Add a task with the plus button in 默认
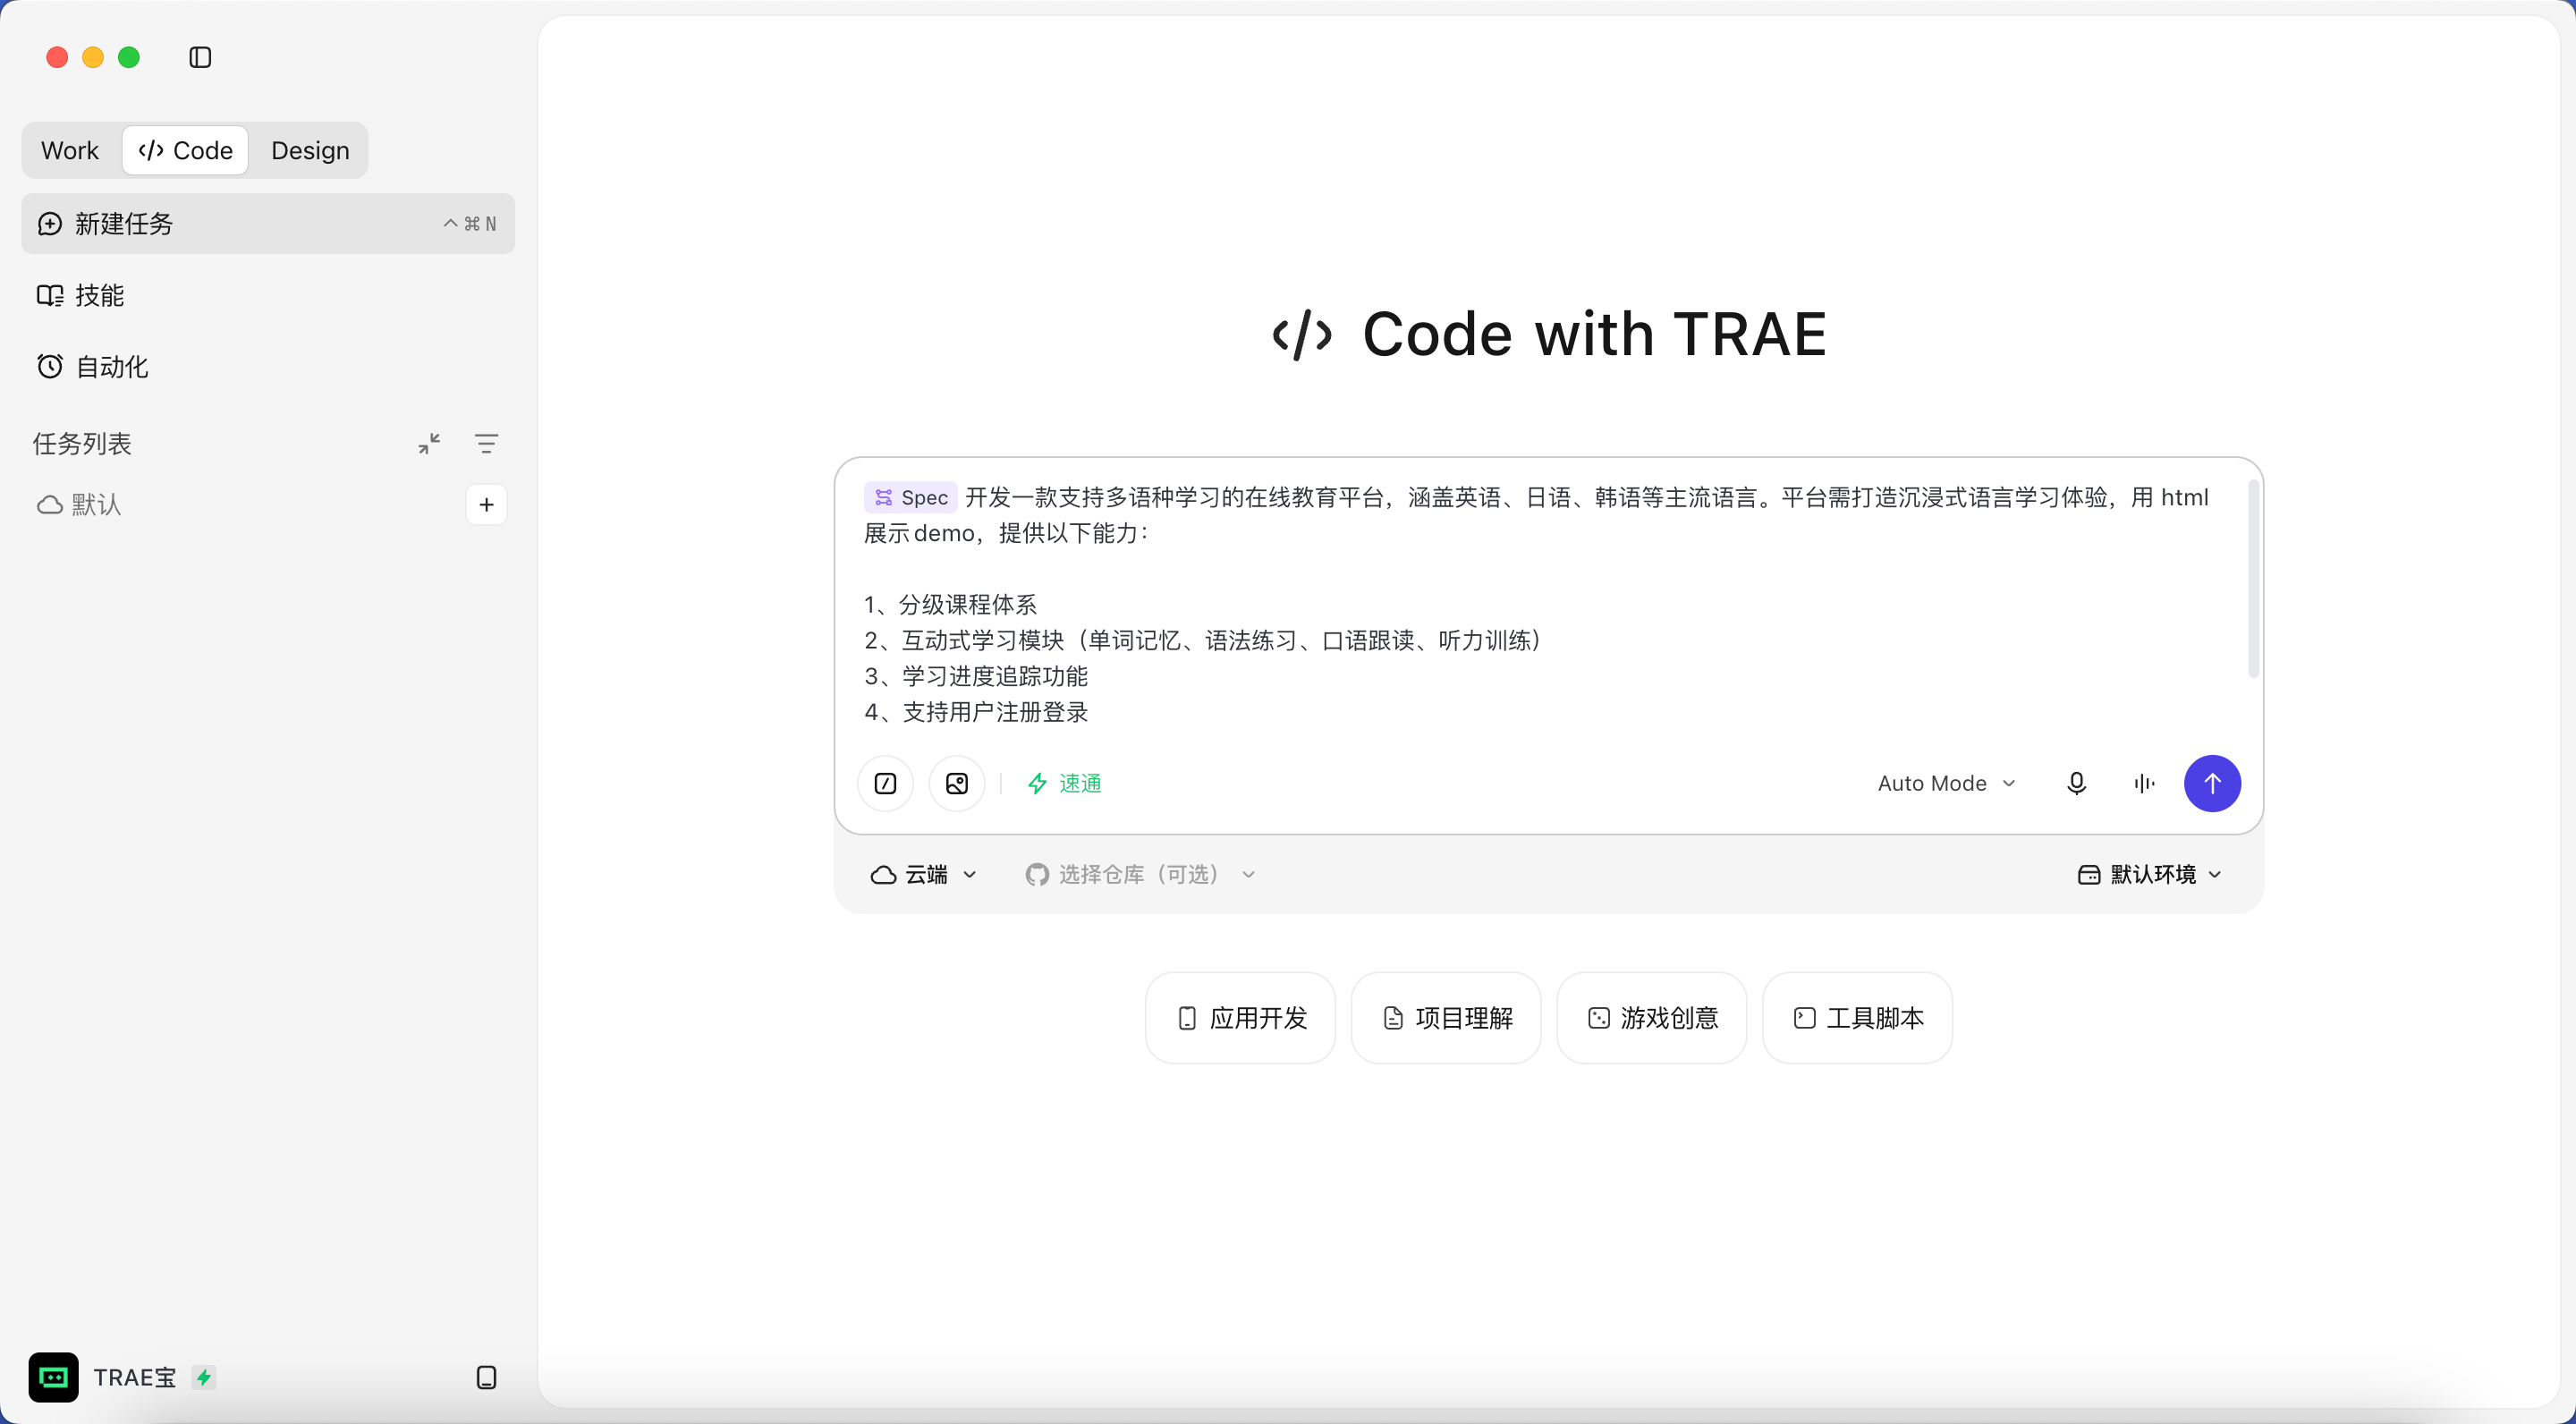 486,505
